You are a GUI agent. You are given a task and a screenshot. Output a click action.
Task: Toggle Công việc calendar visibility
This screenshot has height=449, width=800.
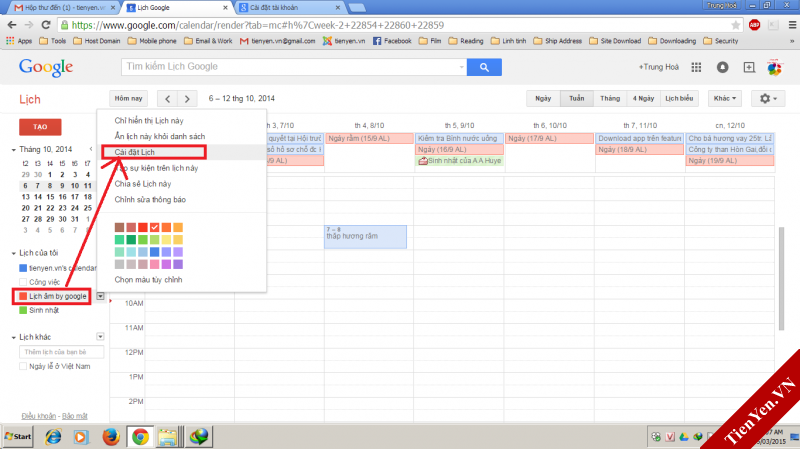coord(23,282)
